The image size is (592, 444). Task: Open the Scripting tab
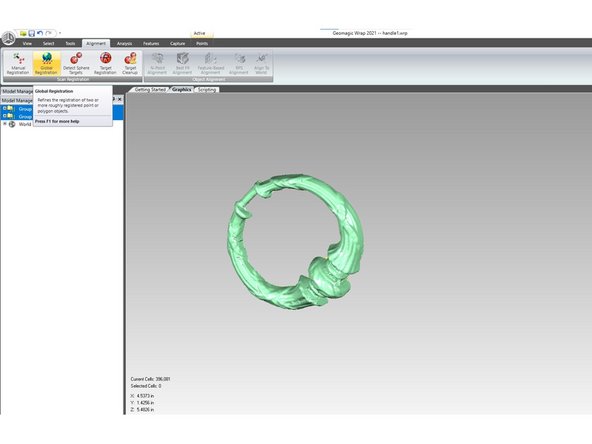(x=207, y=90)
